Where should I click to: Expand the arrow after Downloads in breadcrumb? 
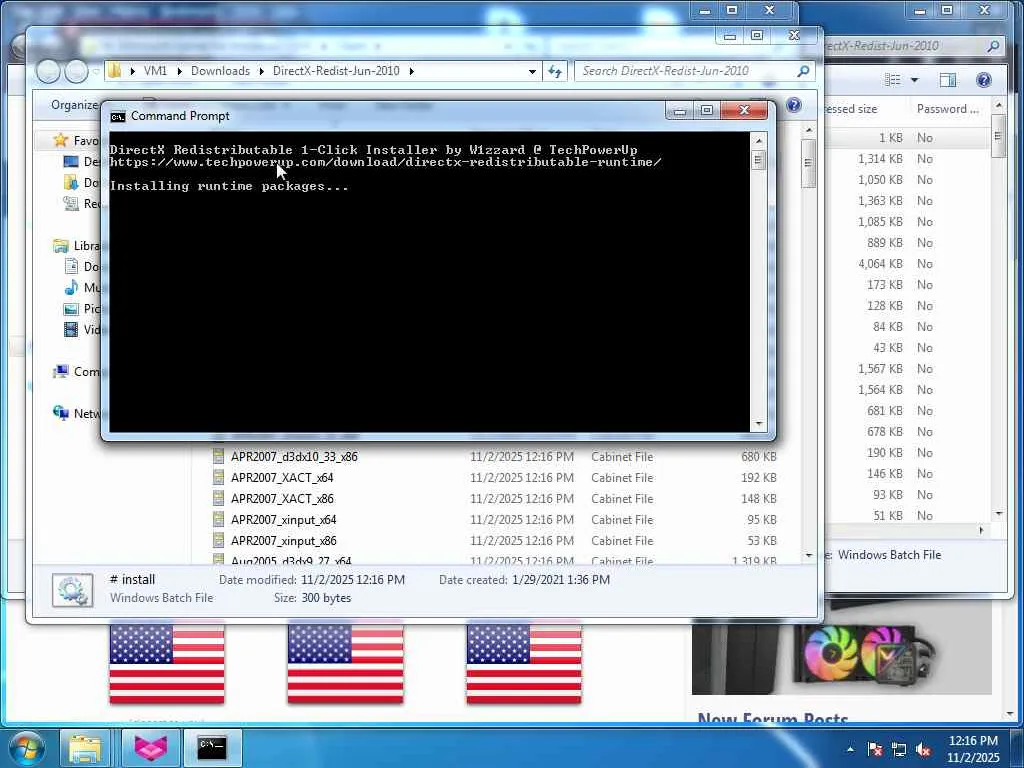[261, 71]
